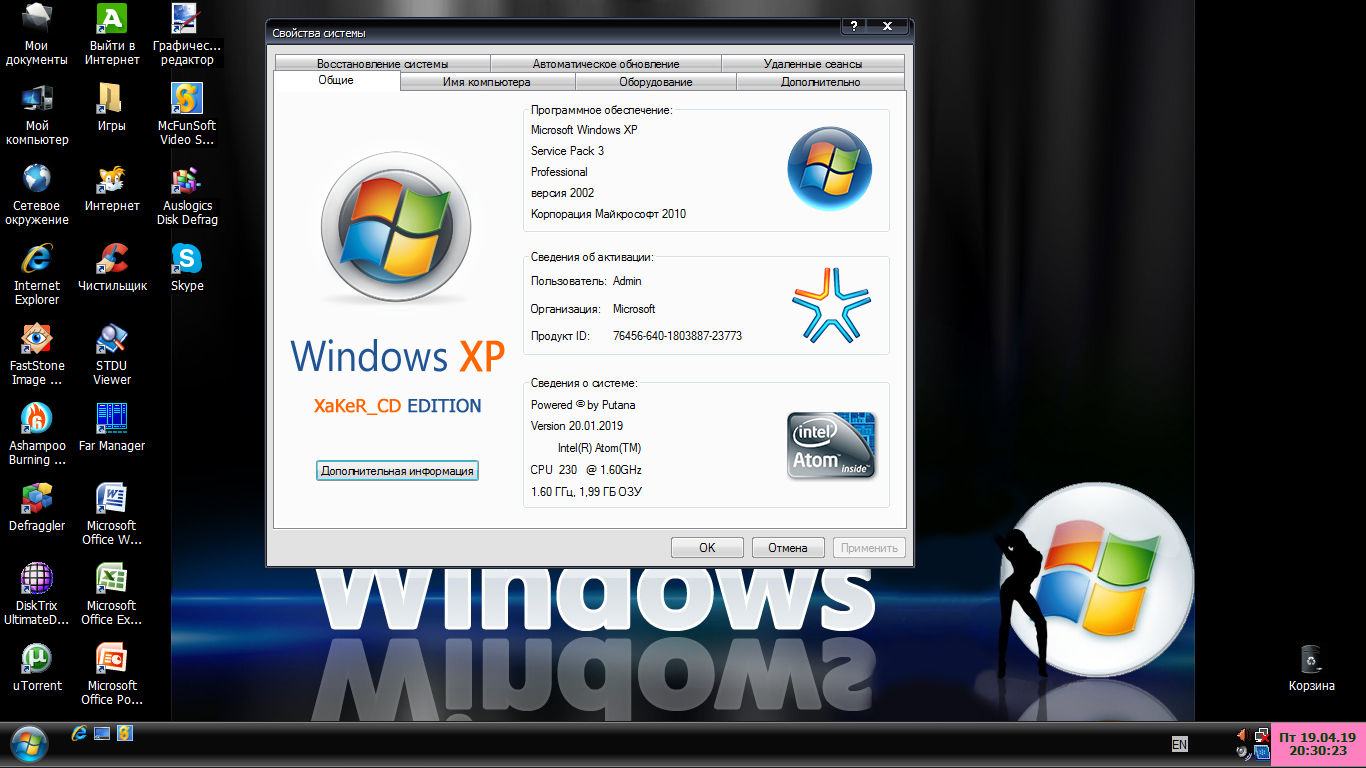
Task: Switch to the Имя компьютера tab
Action: (487, 82)
